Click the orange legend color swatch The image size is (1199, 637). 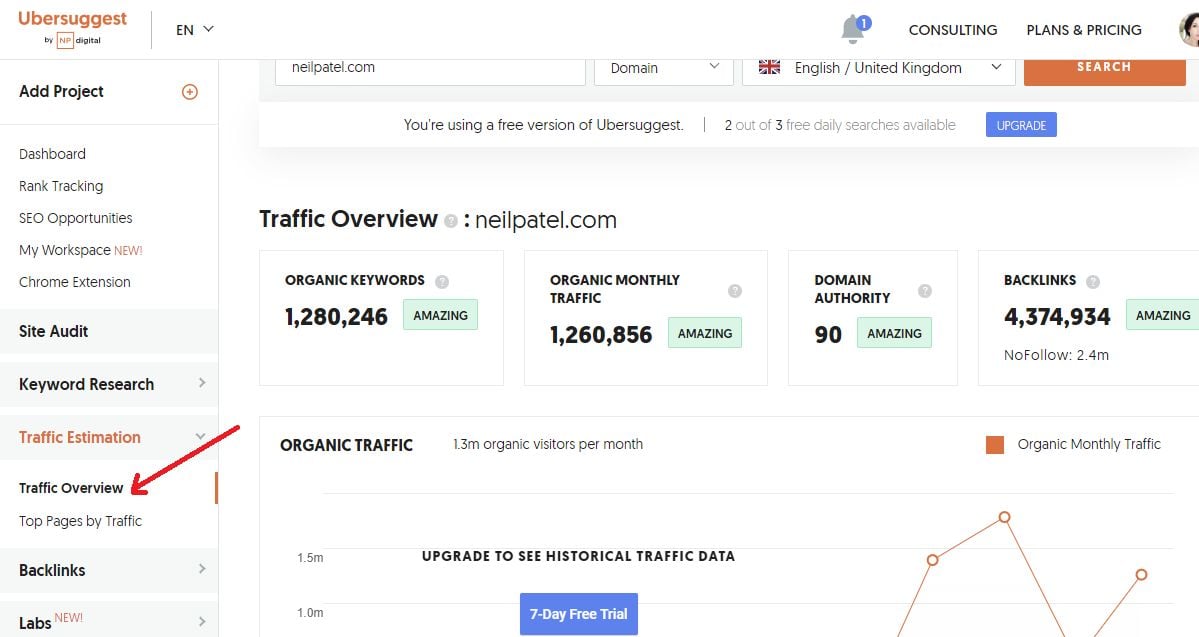pyautogui.click(x=995, y=443)
